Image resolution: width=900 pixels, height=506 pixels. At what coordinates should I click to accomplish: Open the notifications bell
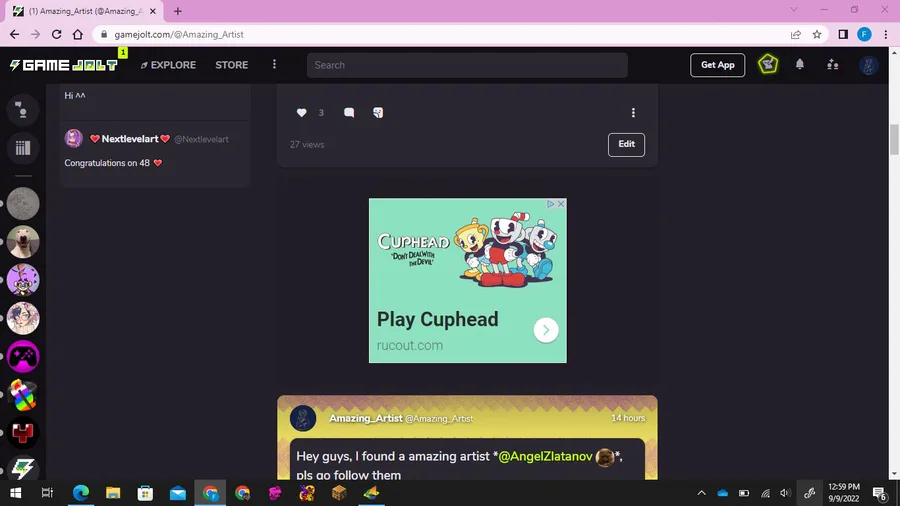800,64
